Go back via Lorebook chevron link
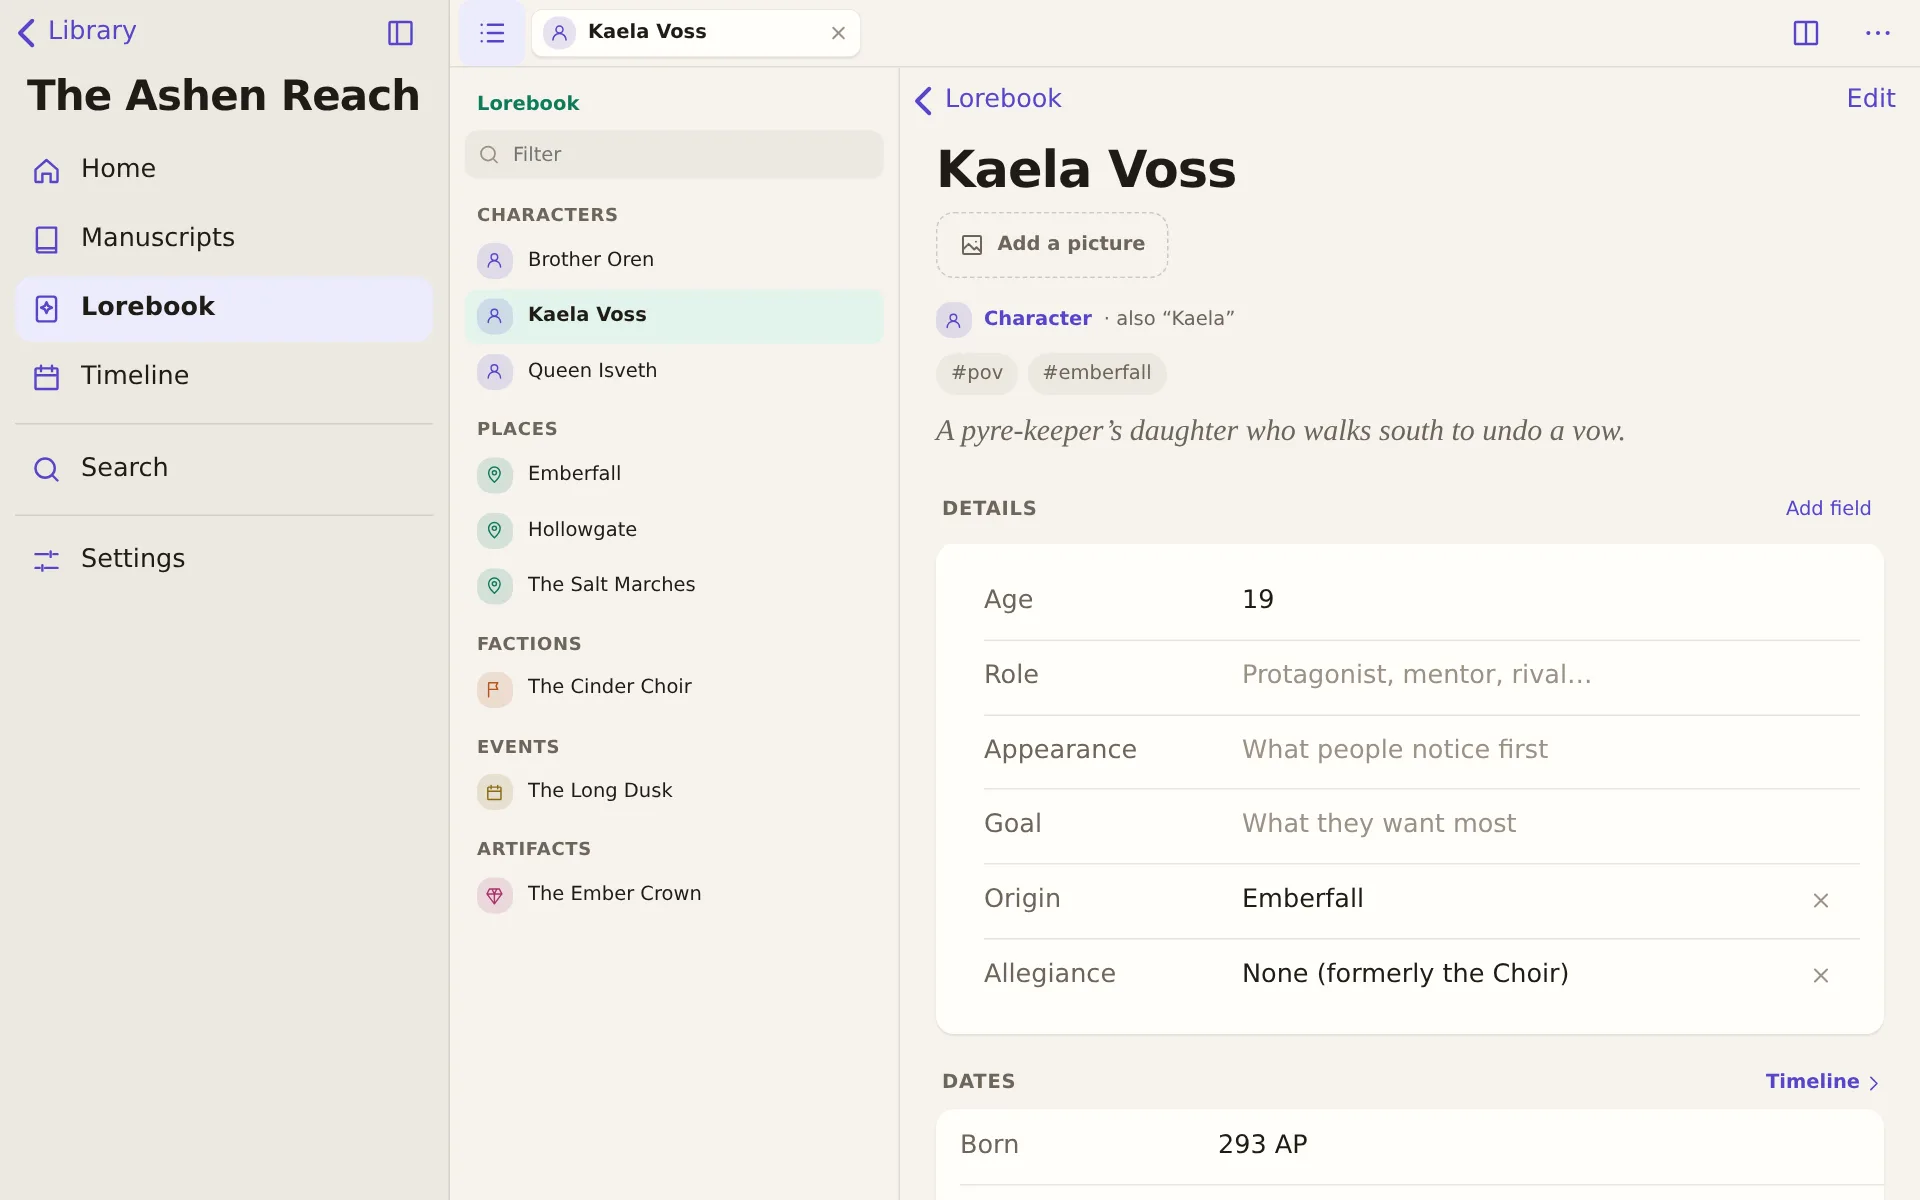Screen dimensions: 1920x1200 click(x=988, y=99)
